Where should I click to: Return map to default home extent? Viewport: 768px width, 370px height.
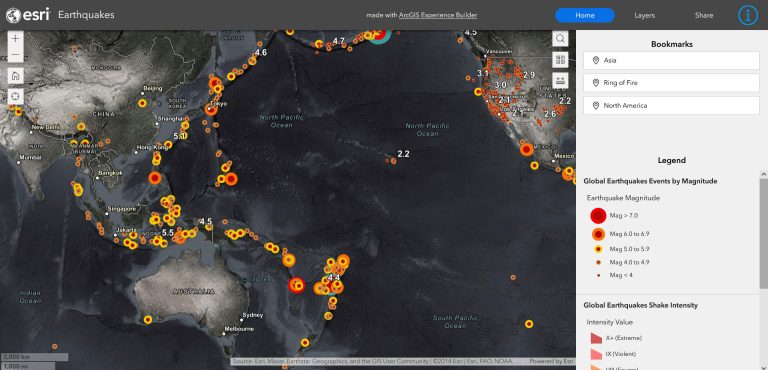pyautogui.click(x=16, y=75)
